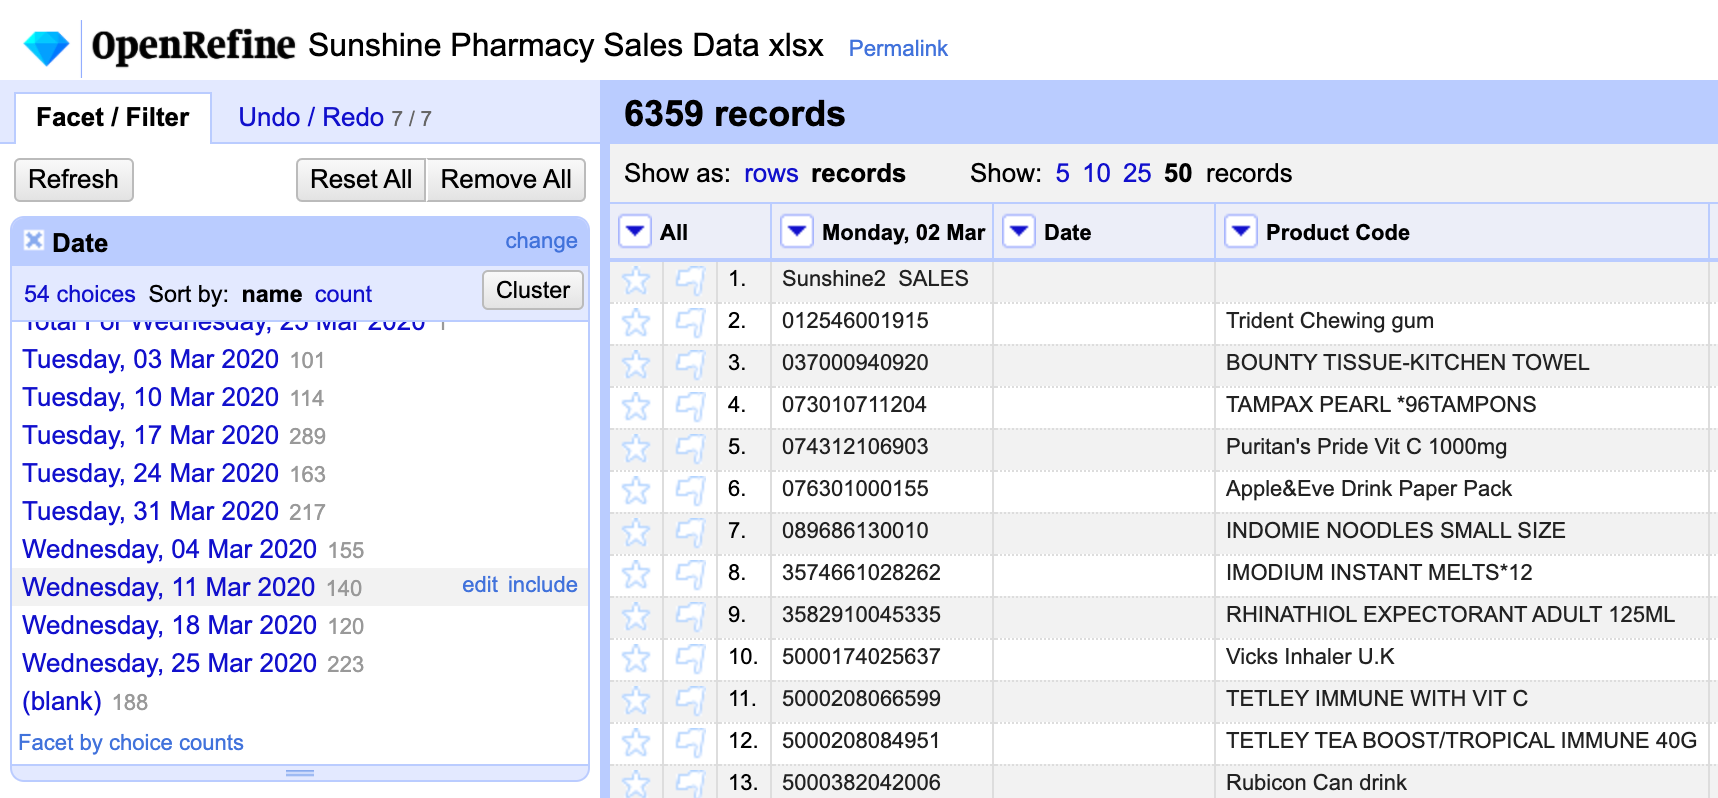Flag row 11 Tetley Immune record

[690, 700]
